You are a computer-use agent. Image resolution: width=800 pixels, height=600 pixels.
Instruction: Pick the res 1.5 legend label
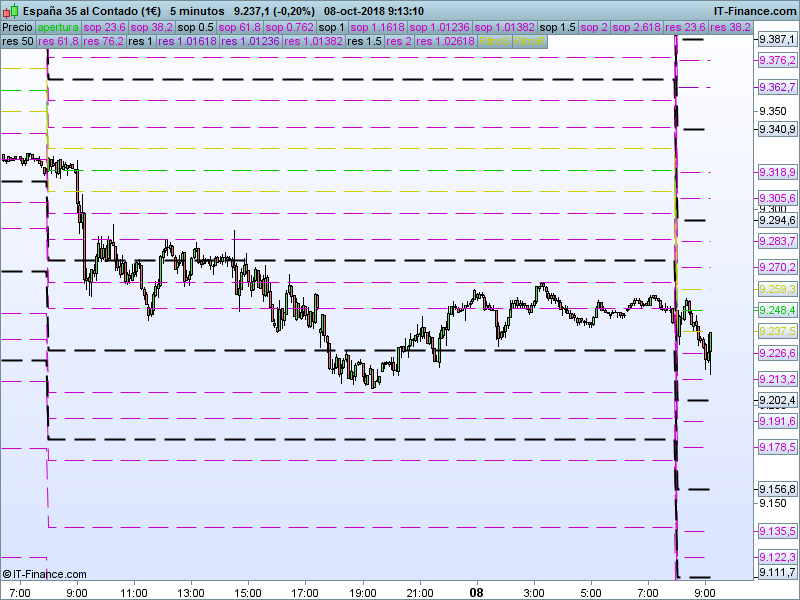[x=364, y=41]
